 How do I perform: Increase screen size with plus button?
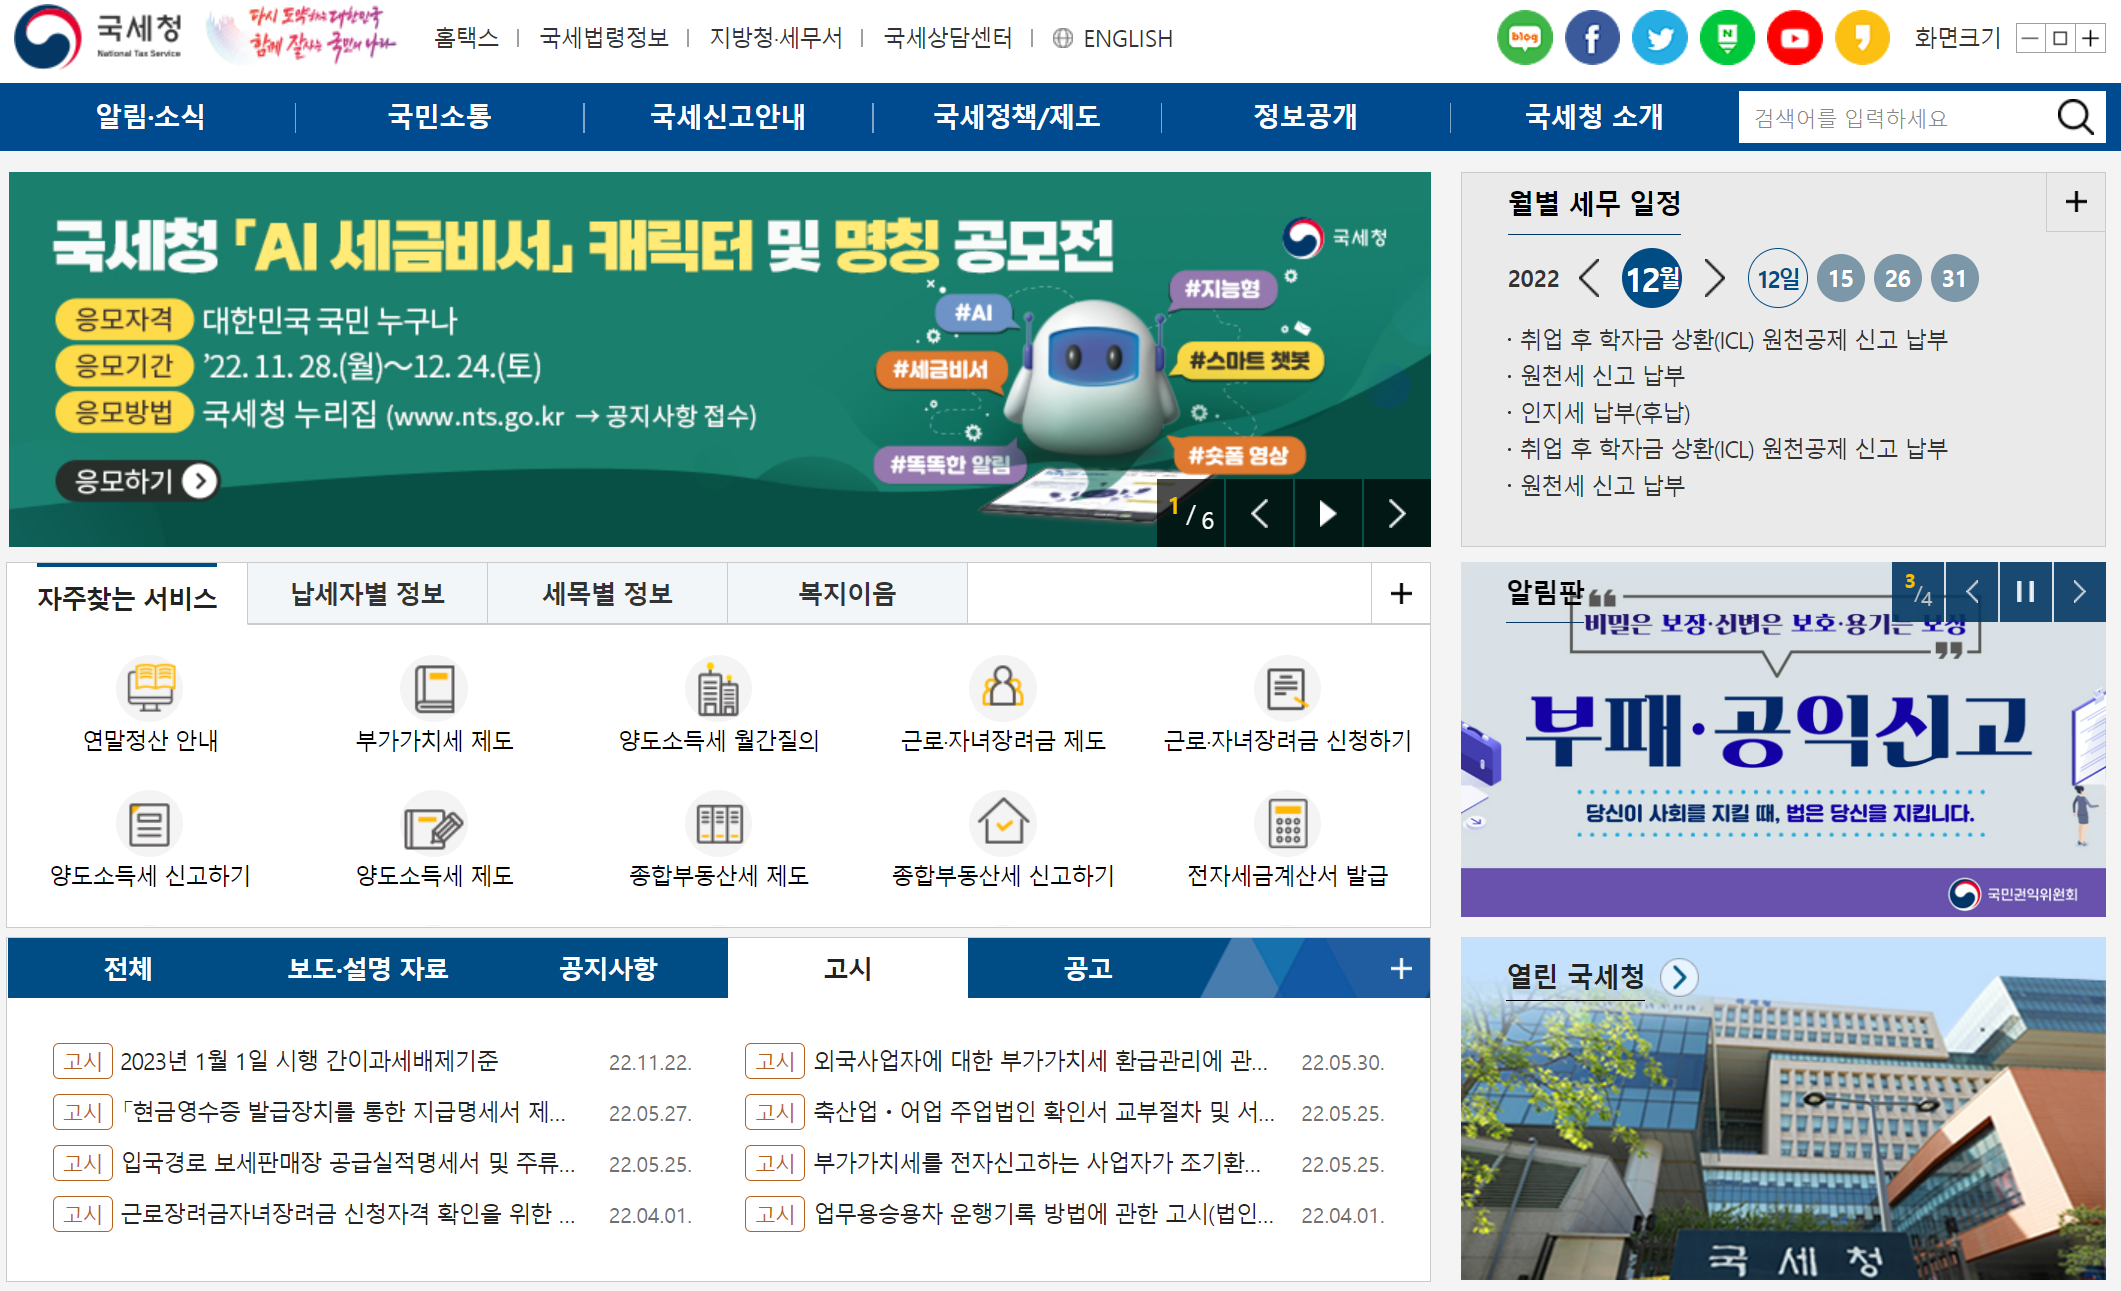(x=2090, y=38)
